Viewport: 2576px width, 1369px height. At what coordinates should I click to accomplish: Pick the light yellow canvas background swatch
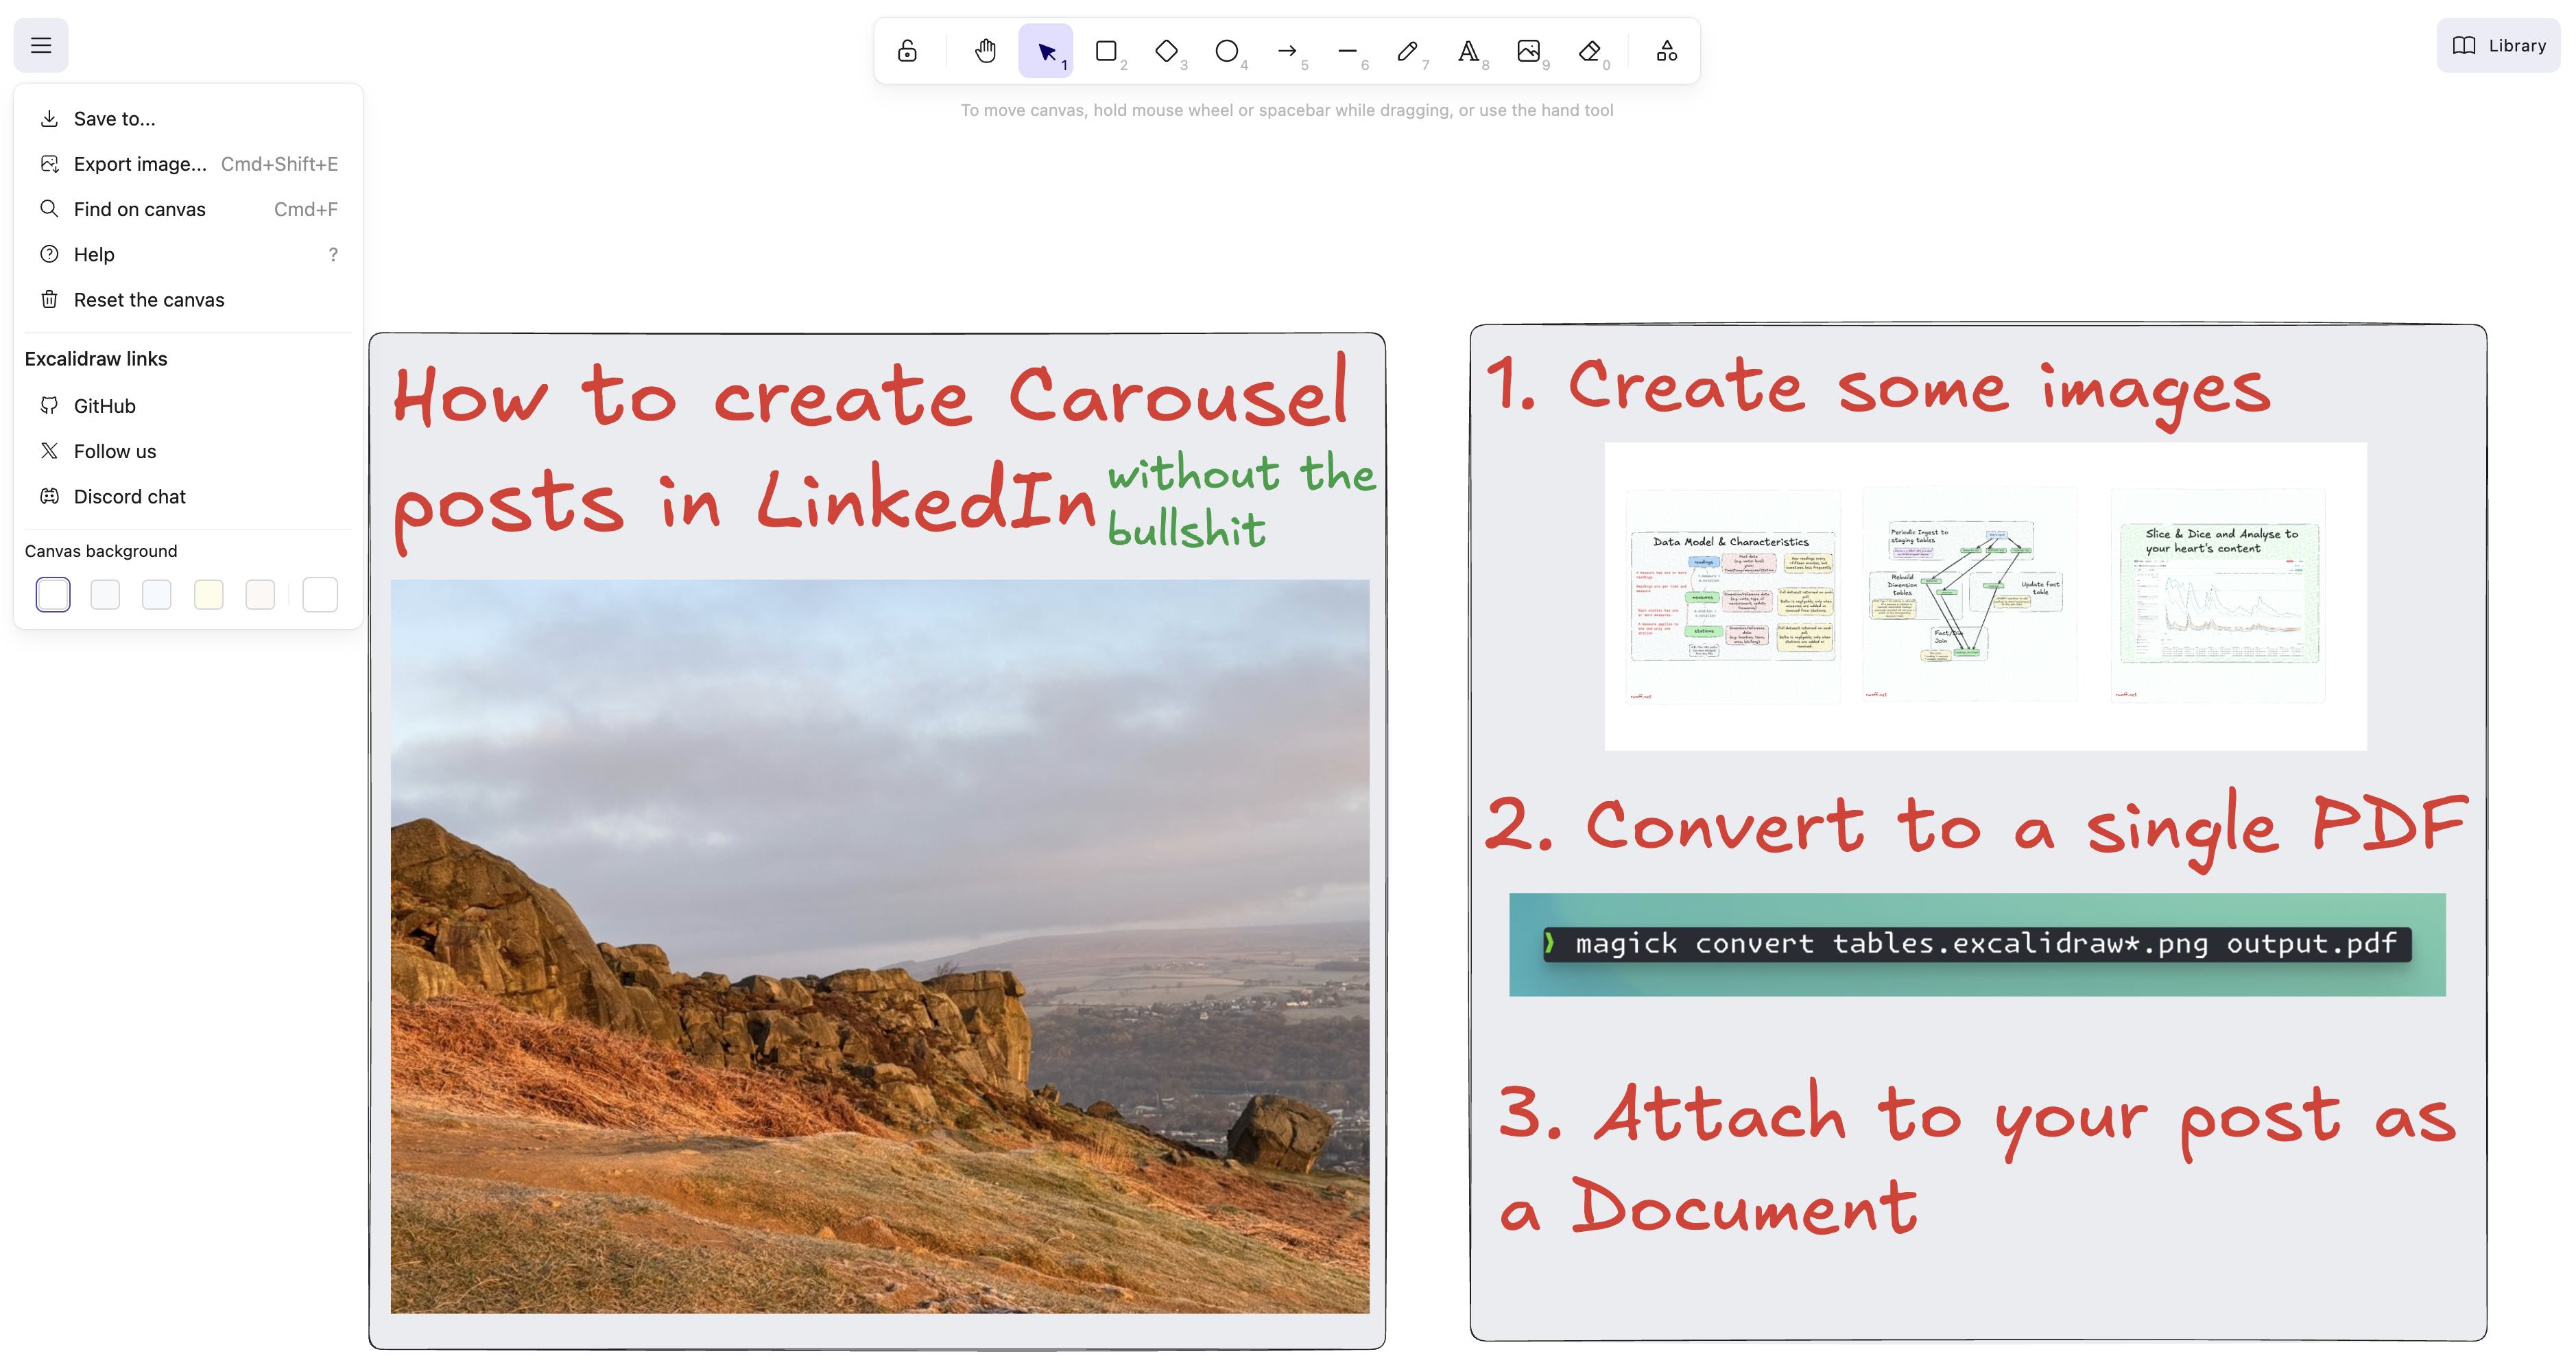pyautogui.click(x=208, y=595)
